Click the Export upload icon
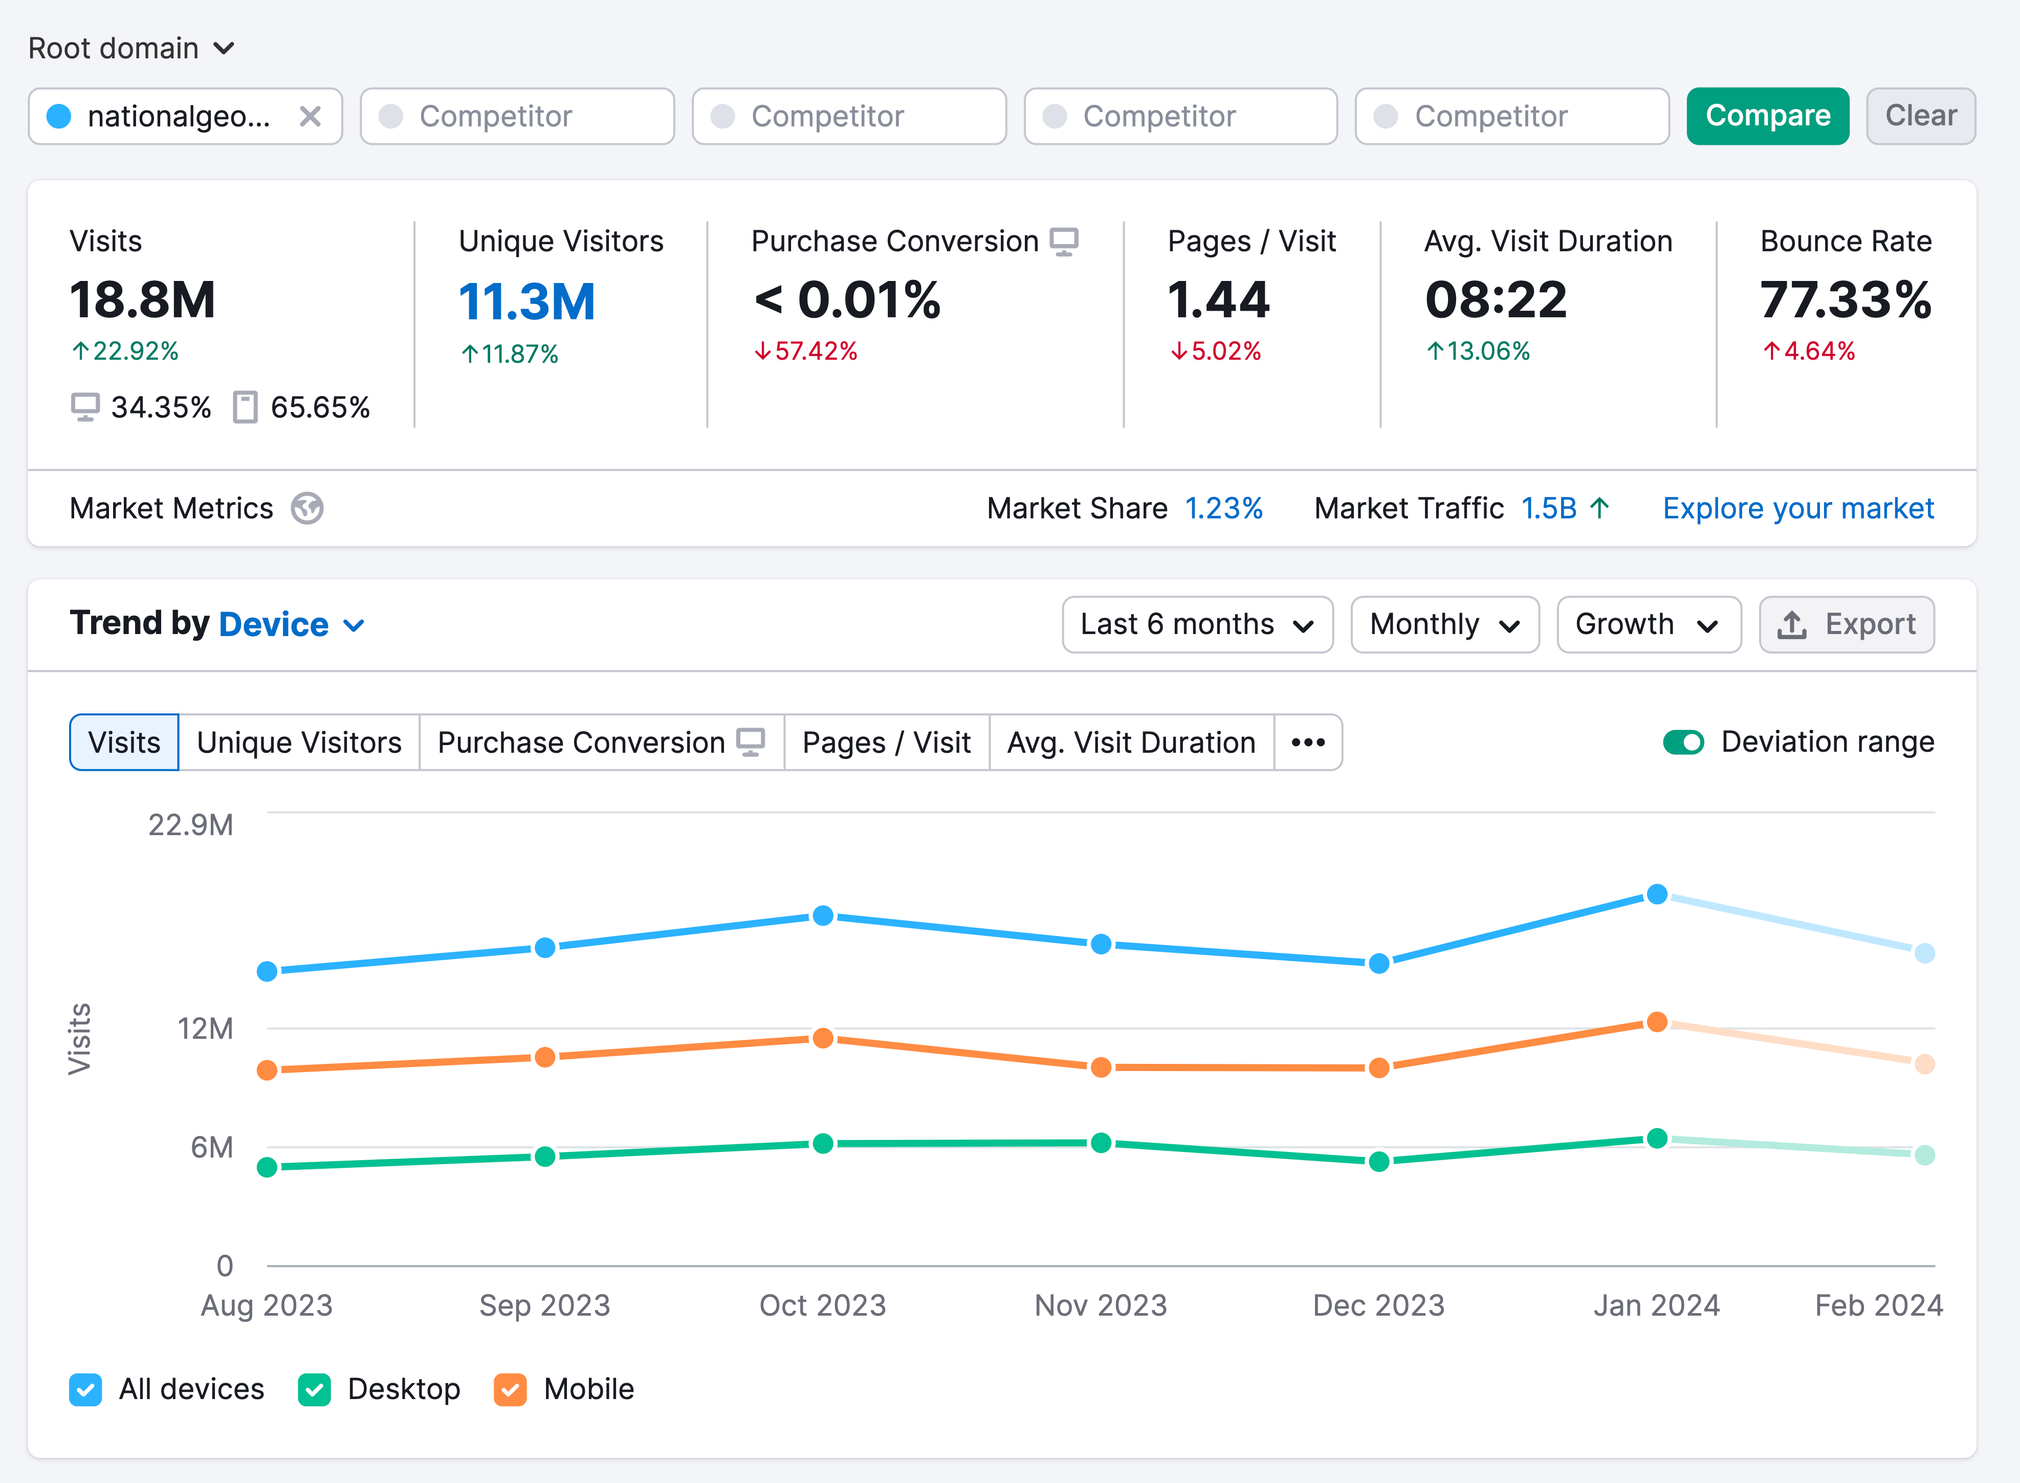Viewport: 2020px width, 1483px height. 1790,624
